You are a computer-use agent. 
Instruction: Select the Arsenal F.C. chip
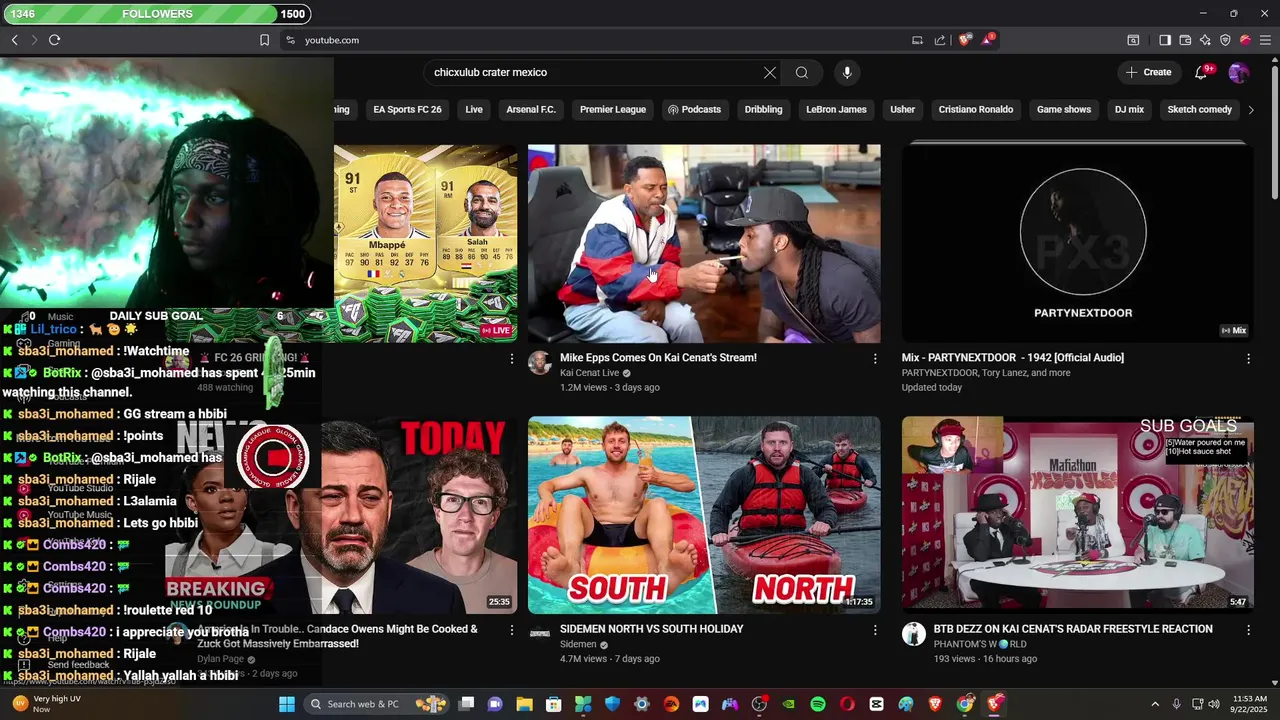tap(531, 109)
